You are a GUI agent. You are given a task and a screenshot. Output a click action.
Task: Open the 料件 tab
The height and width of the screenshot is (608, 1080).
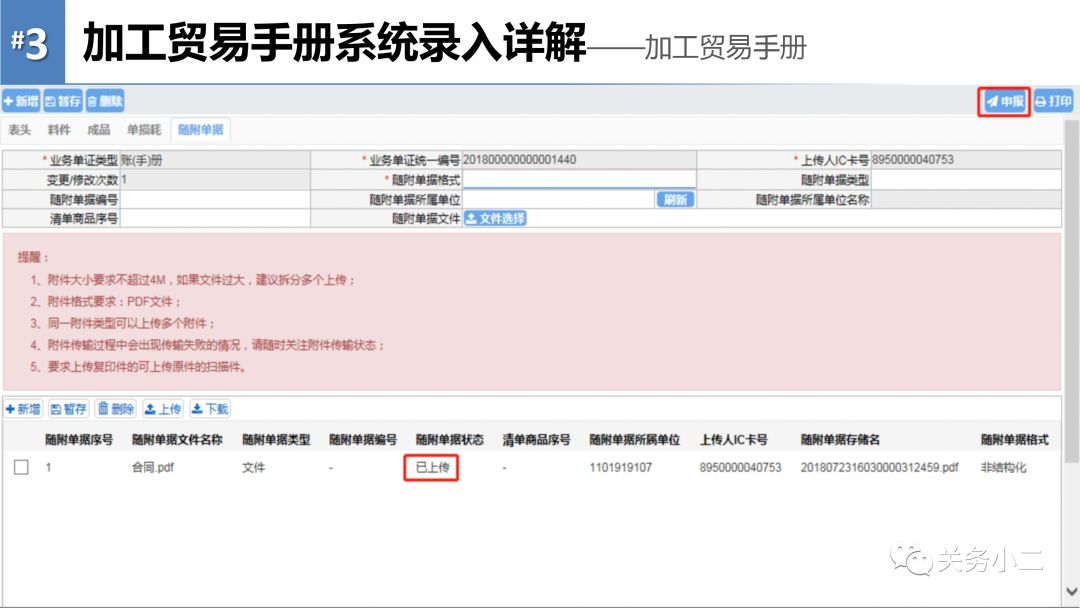click(59, 129)
